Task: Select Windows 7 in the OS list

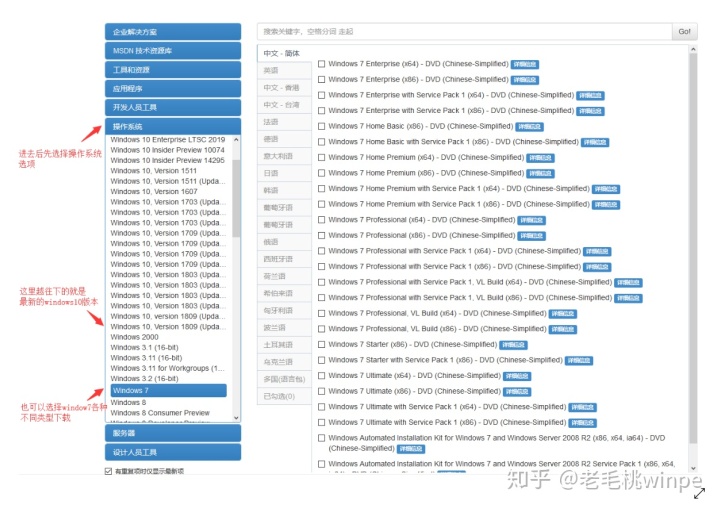Action: point(168,391)
